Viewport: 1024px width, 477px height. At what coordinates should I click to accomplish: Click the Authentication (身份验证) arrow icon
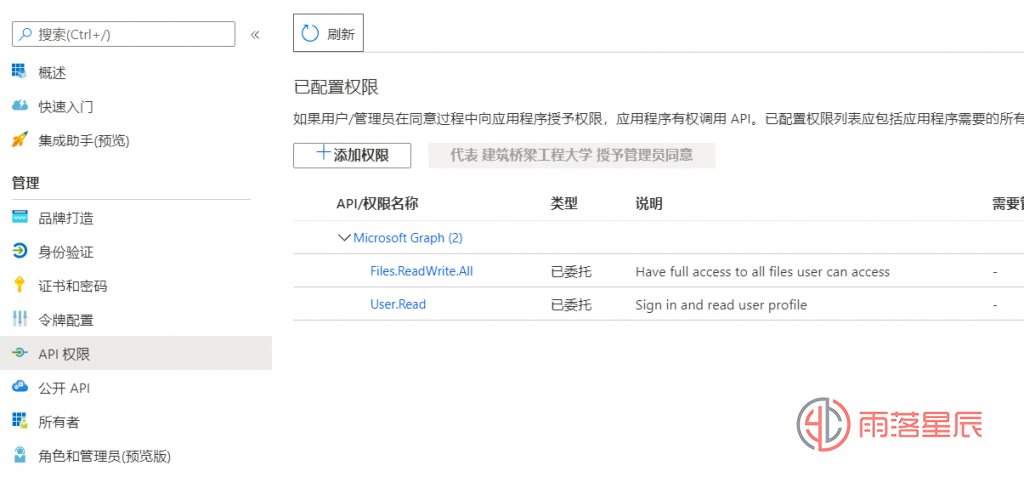(20, 251)
